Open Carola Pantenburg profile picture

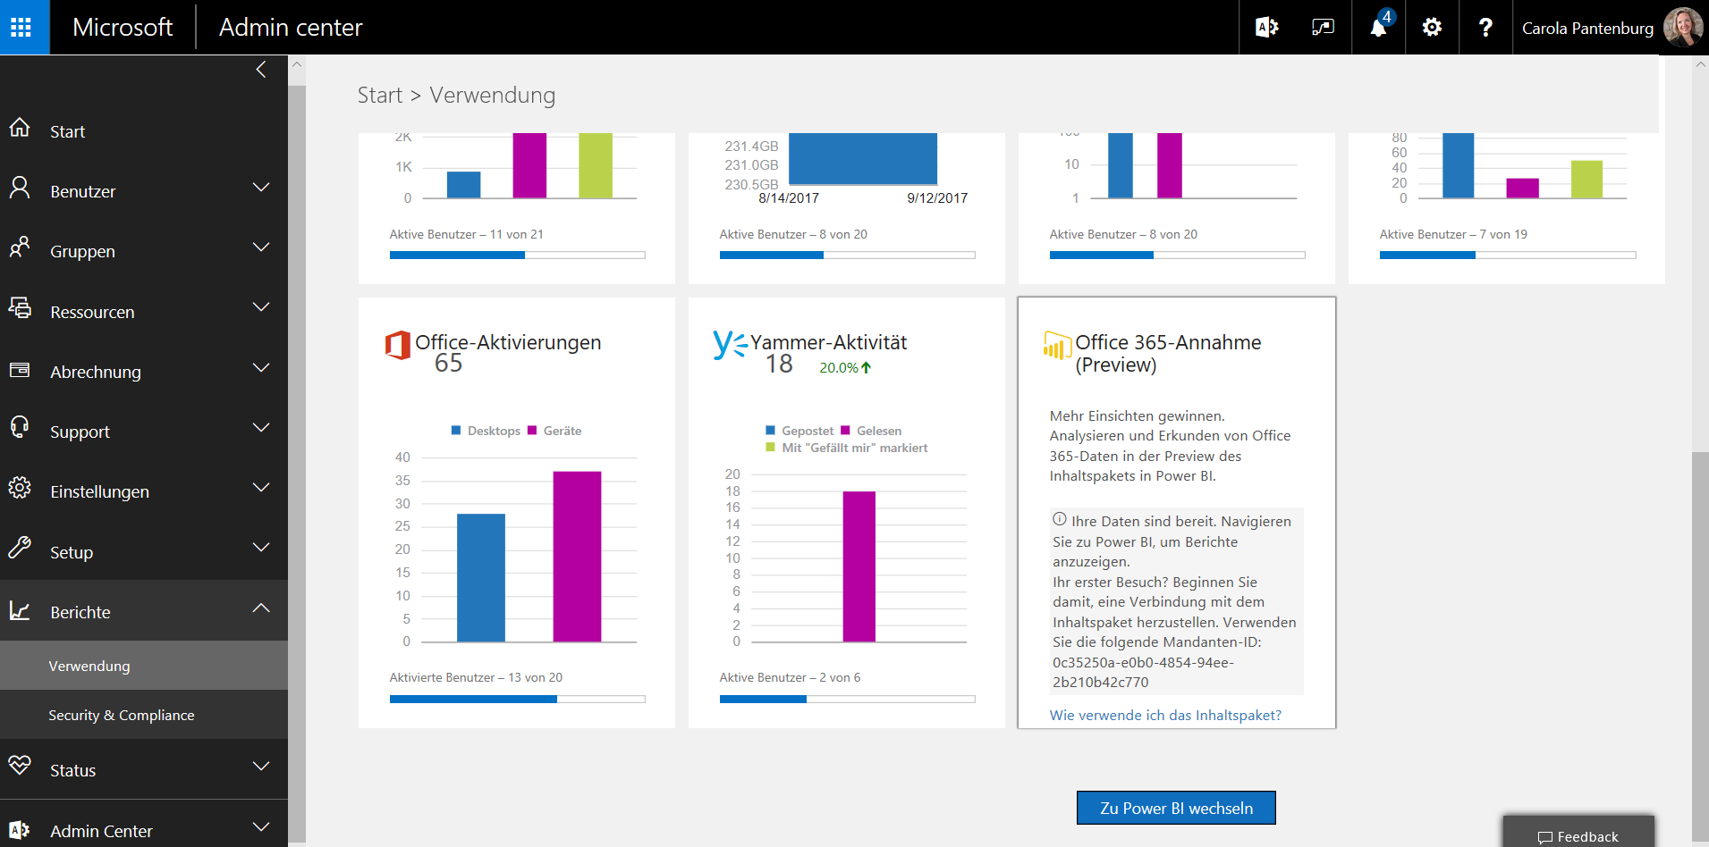(x=1683, y=27)
